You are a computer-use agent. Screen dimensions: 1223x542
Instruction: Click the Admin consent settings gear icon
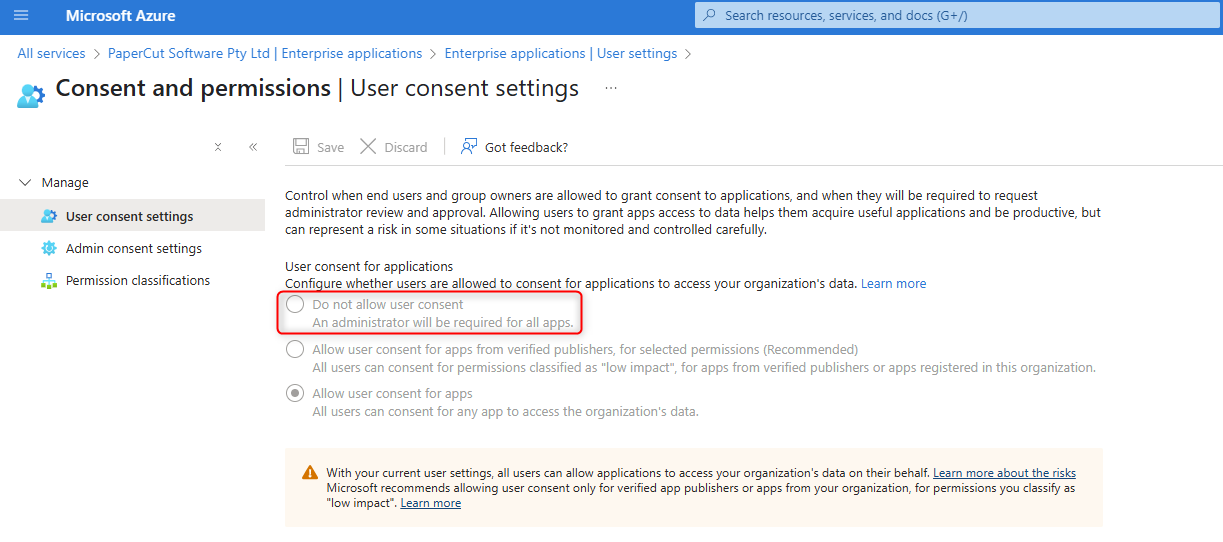pyautogui.click(x=49, y=248)
